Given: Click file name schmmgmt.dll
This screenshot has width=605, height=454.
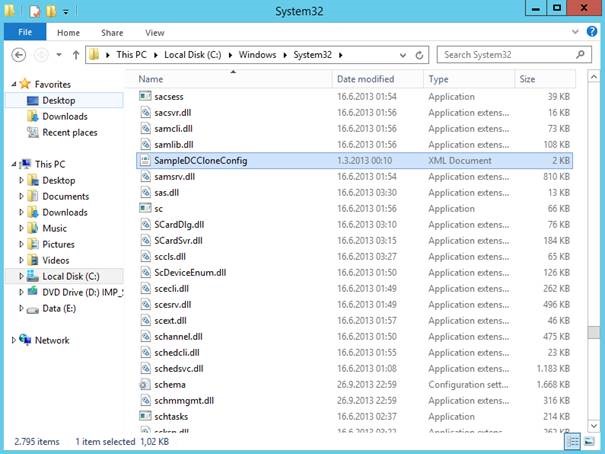Looking at the screenshot, I should click(x=184, y=401).
